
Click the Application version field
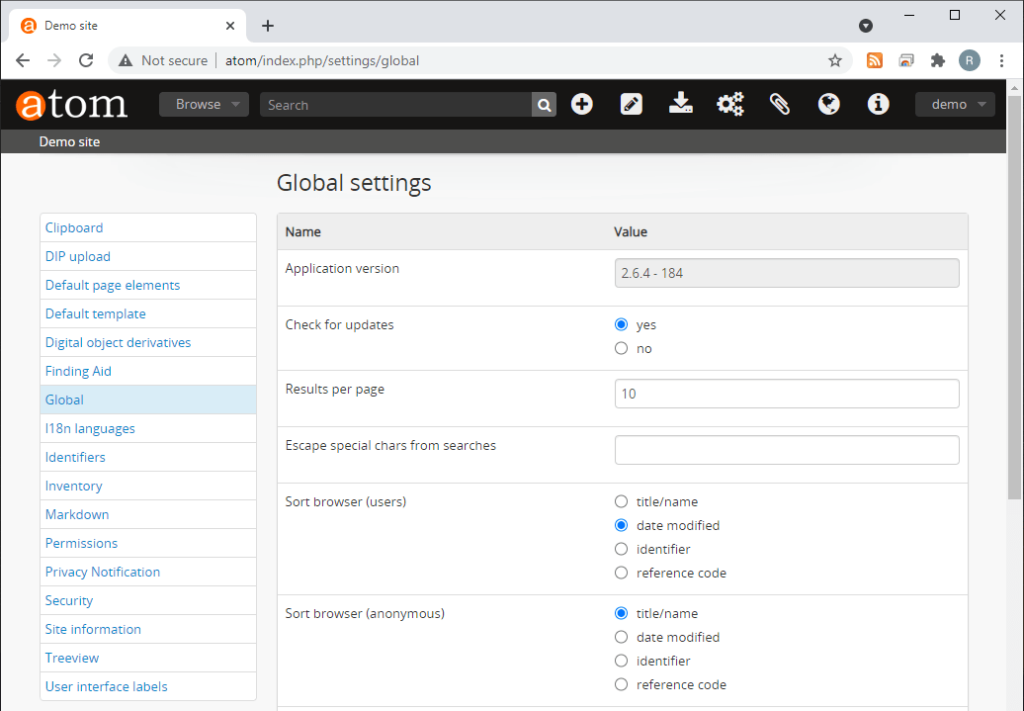pyautogui.click(x=787, y=273)
